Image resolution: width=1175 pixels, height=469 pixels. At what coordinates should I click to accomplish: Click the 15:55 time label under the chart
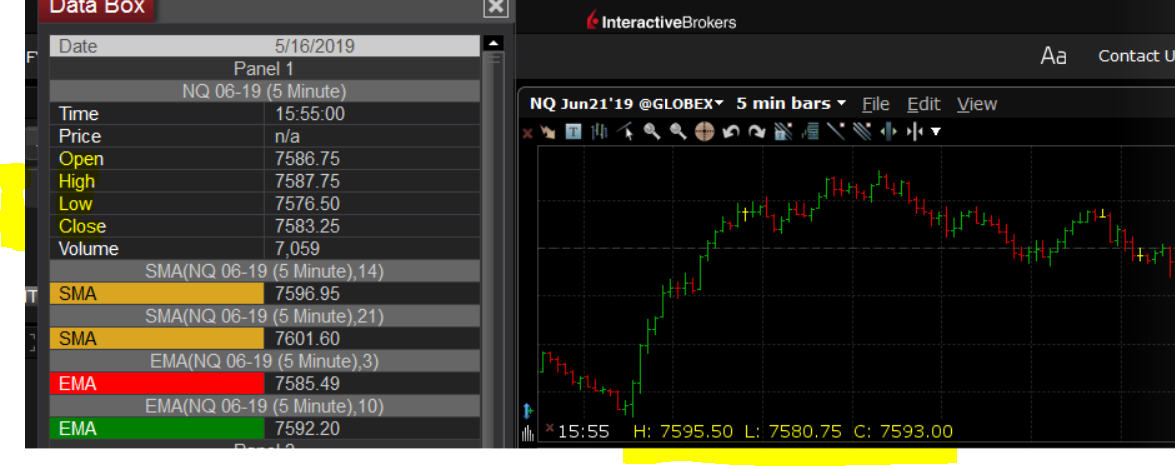(x=584, y=432)
